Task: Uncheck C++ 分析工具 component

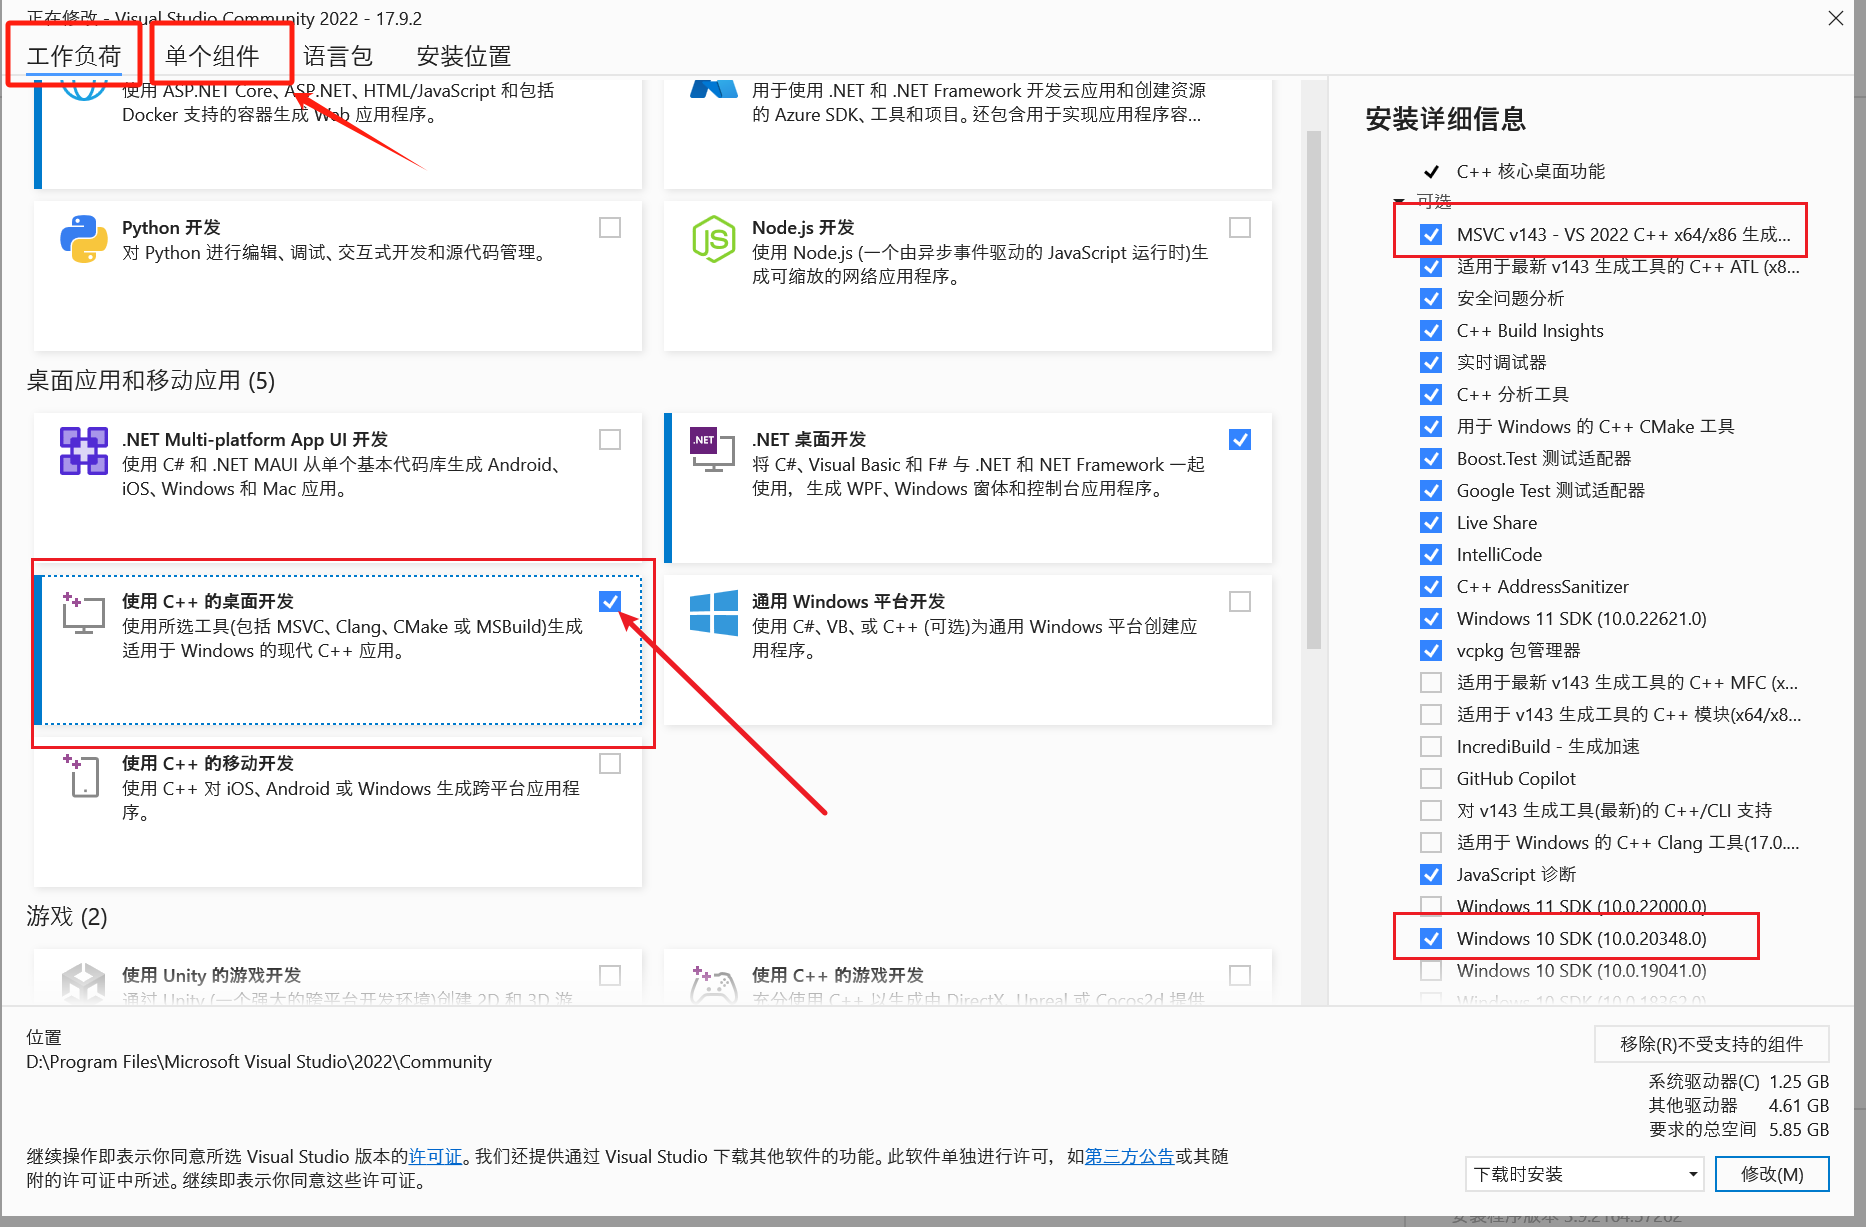Action: 1431,395
